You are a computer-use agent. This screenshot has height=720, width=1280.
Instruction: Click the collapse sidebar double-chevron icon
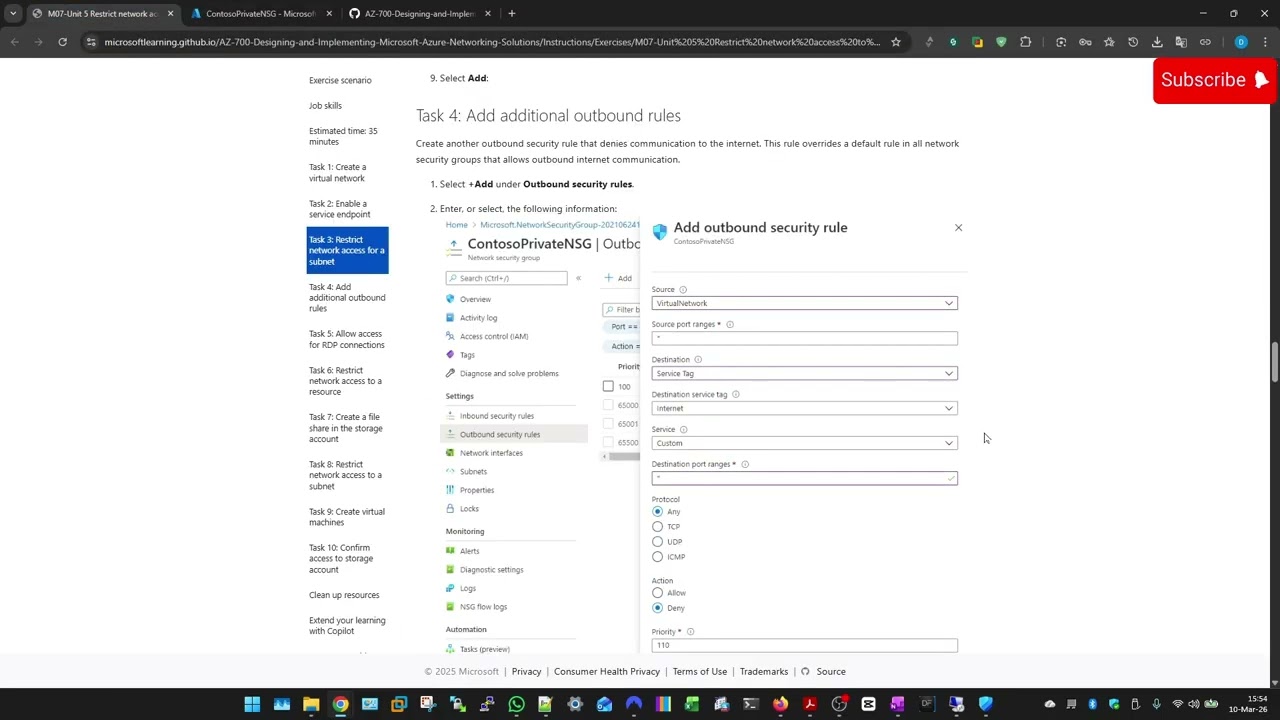pyautogui.click(x=578, y=278)
